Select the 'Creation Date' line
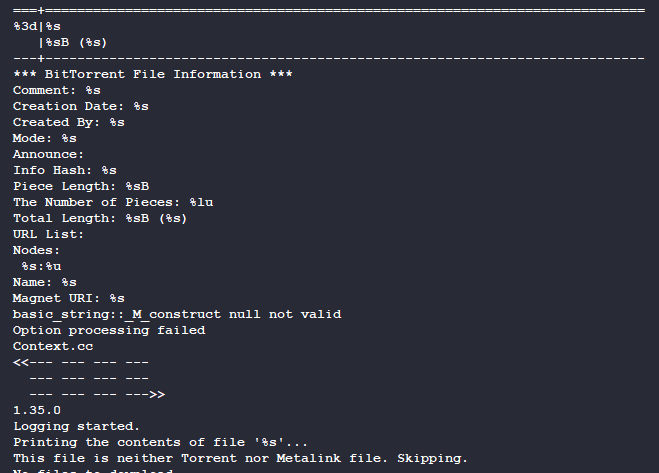This screenshot has height=473, width=659. [x=81, y=106]
